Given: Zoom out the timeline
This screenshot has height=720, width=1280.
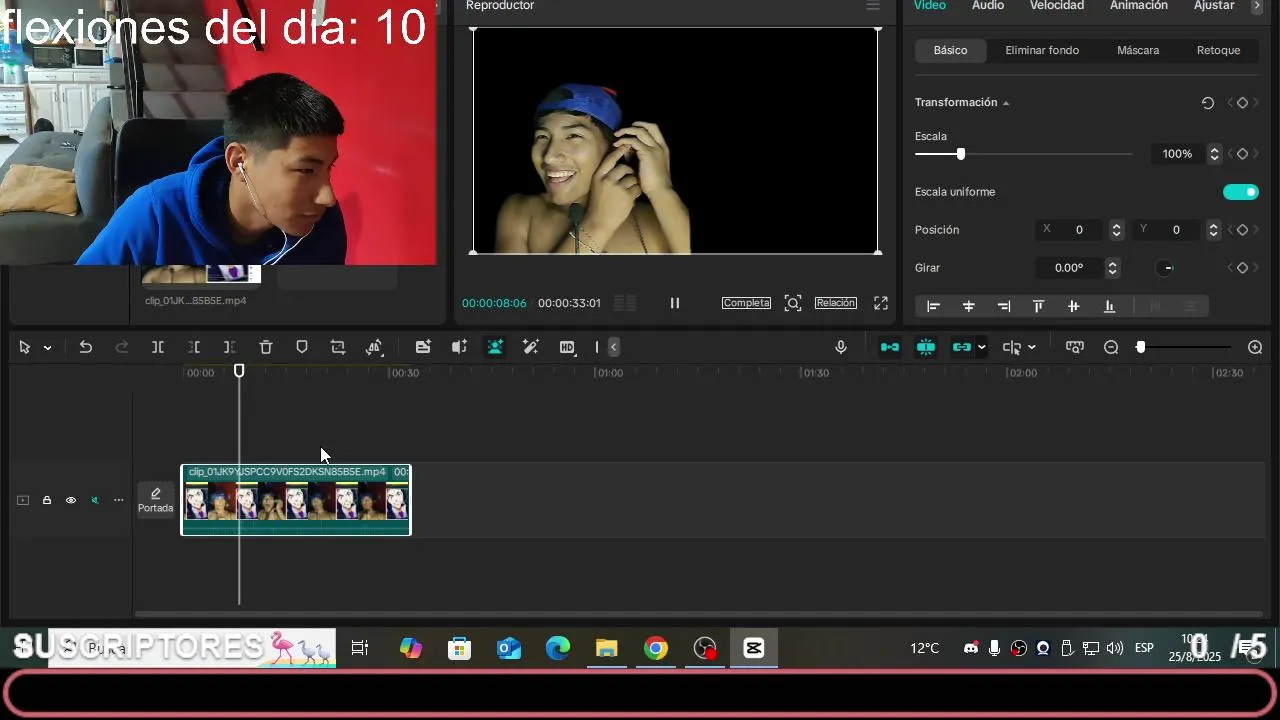Looking at the screenshot, I should (1111, 347).
